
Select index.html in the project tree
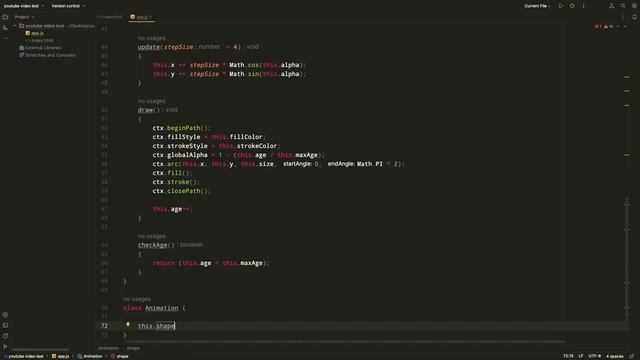39,40
